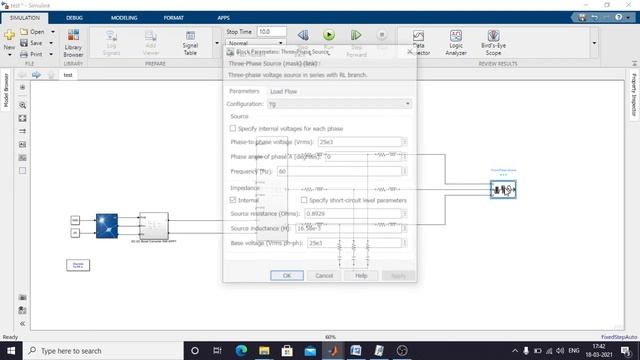640x360 pixels.
Task: Click the Windows Start button
Action: (11, 351)
